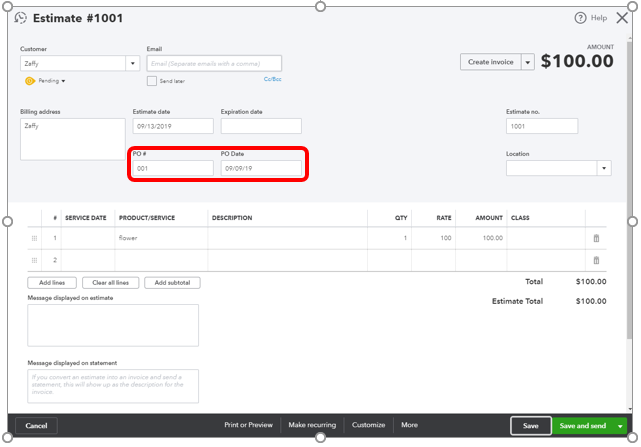The image size is (641, 447).
Task: Click Clear all lines button
Action: [110, 283]
